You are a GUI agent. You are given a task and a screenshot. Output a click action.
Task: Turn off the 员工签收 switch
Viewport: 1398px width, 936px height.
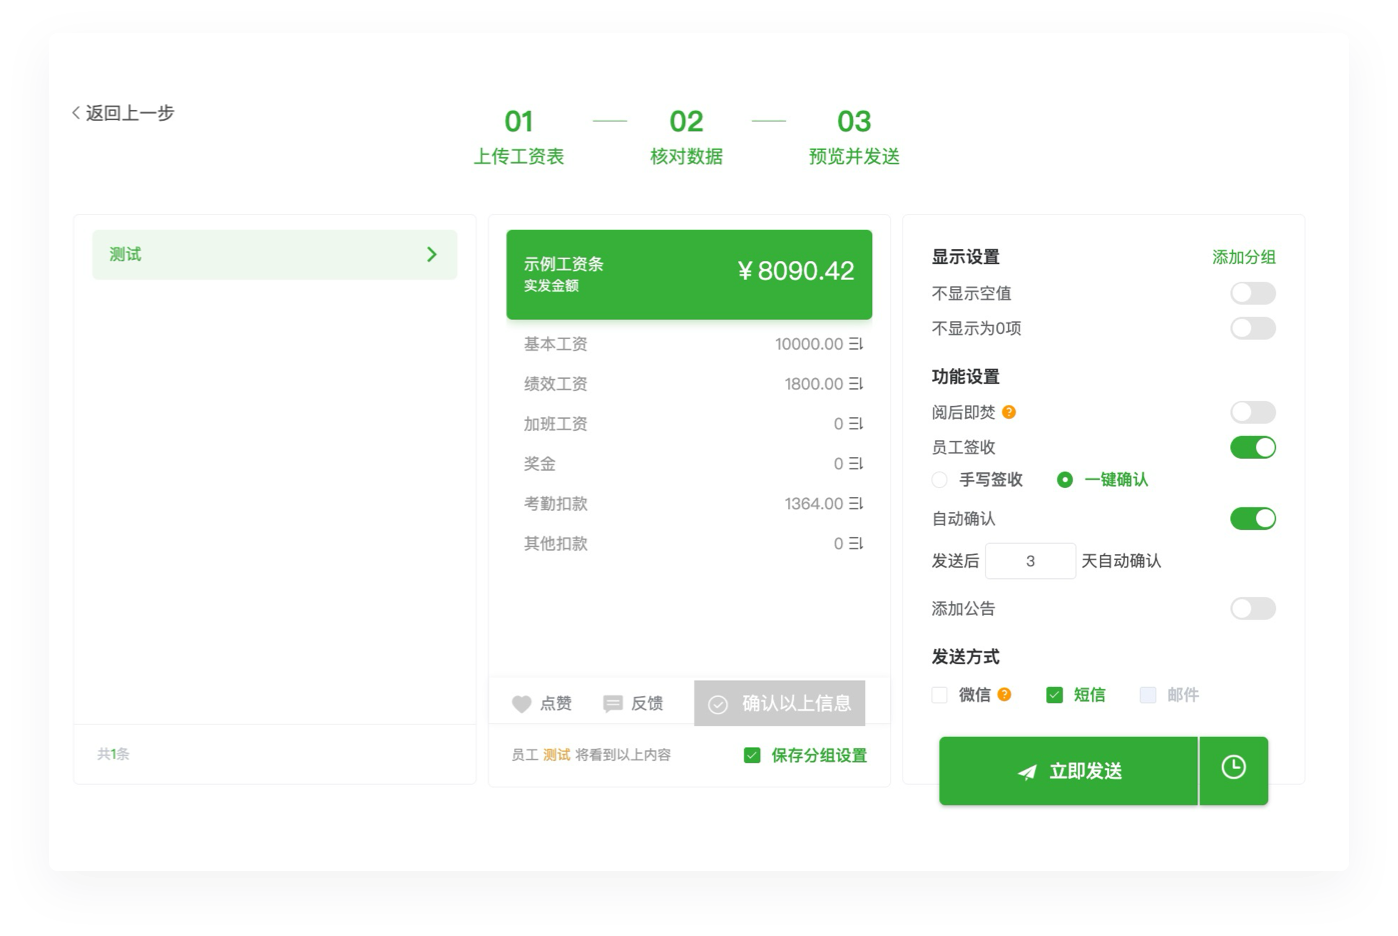coord(1252,447)
